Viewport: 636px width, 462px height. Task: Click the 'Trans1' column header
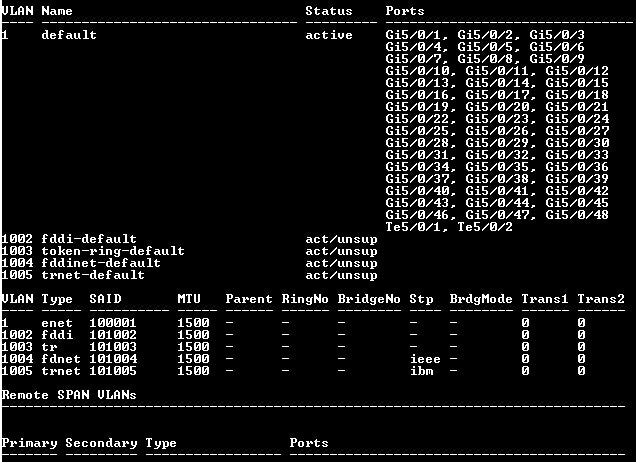point(545,299)
